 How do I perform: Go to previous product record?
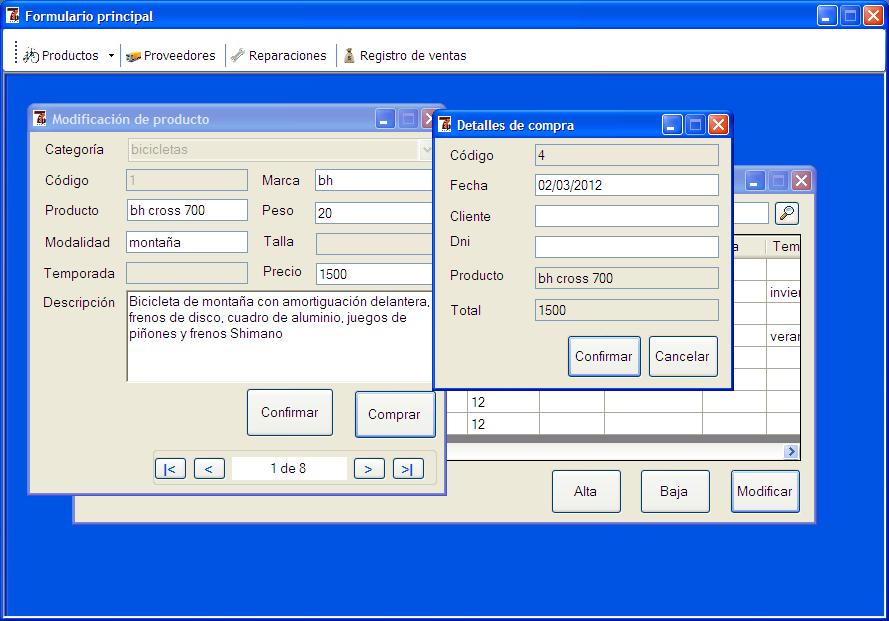tap(209, 469)
